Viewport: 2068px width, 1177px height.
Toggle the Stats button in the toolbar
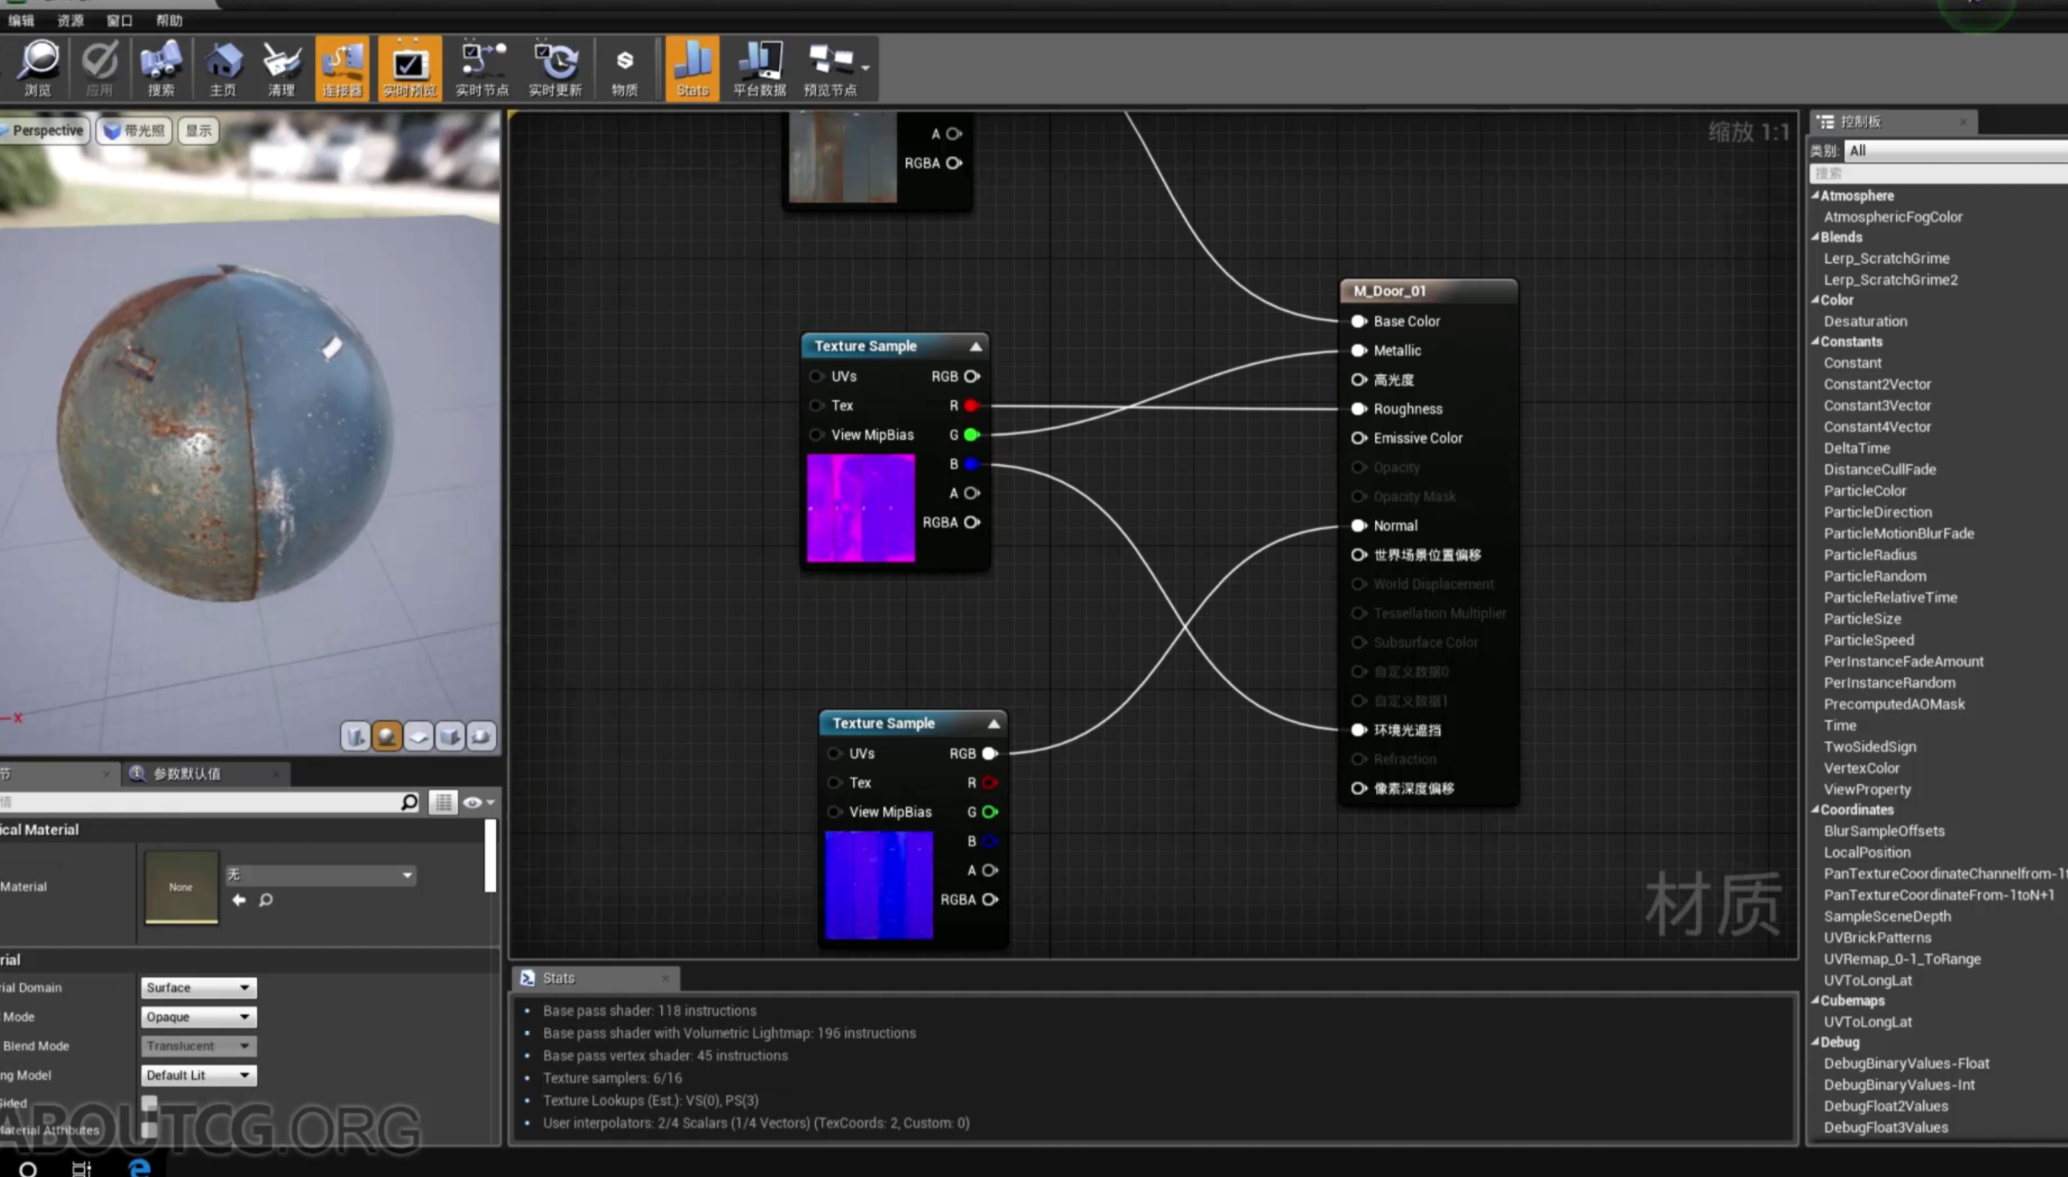pyautogui.click(x=692, y=67)
